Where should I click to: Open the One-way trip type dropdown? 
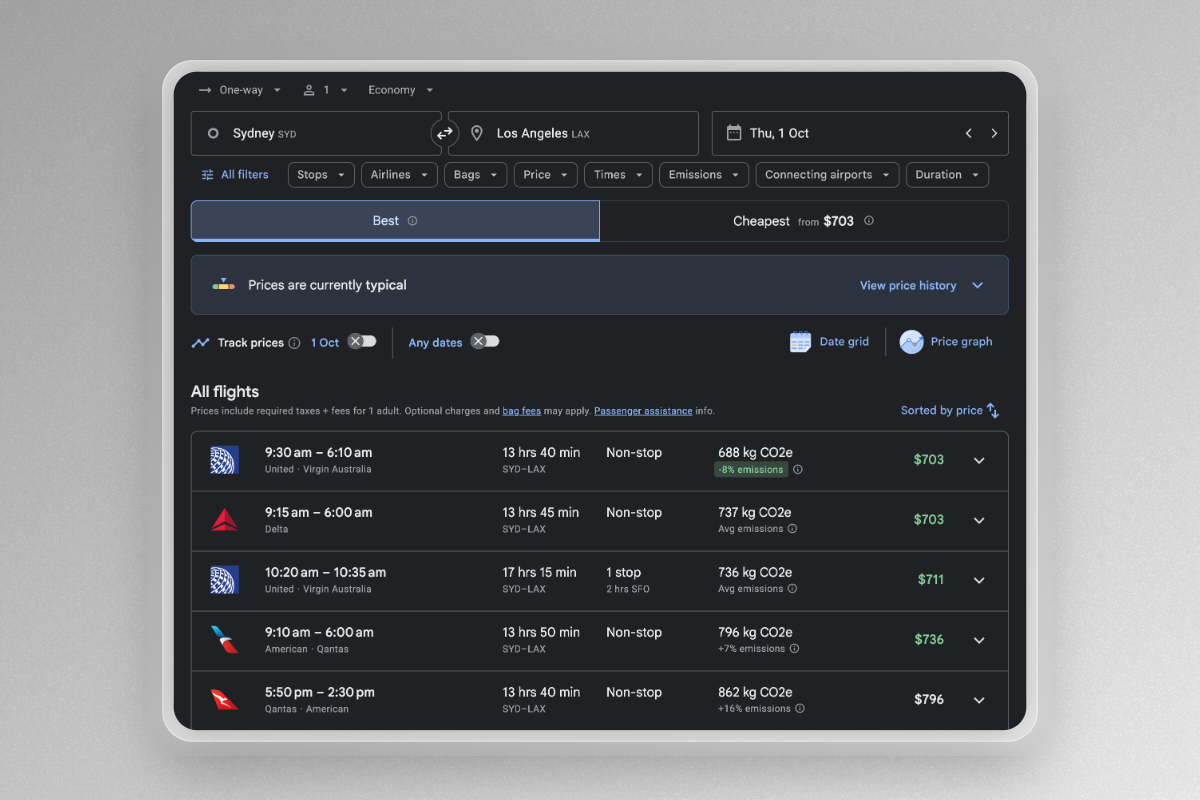click(x=240, y=90)
